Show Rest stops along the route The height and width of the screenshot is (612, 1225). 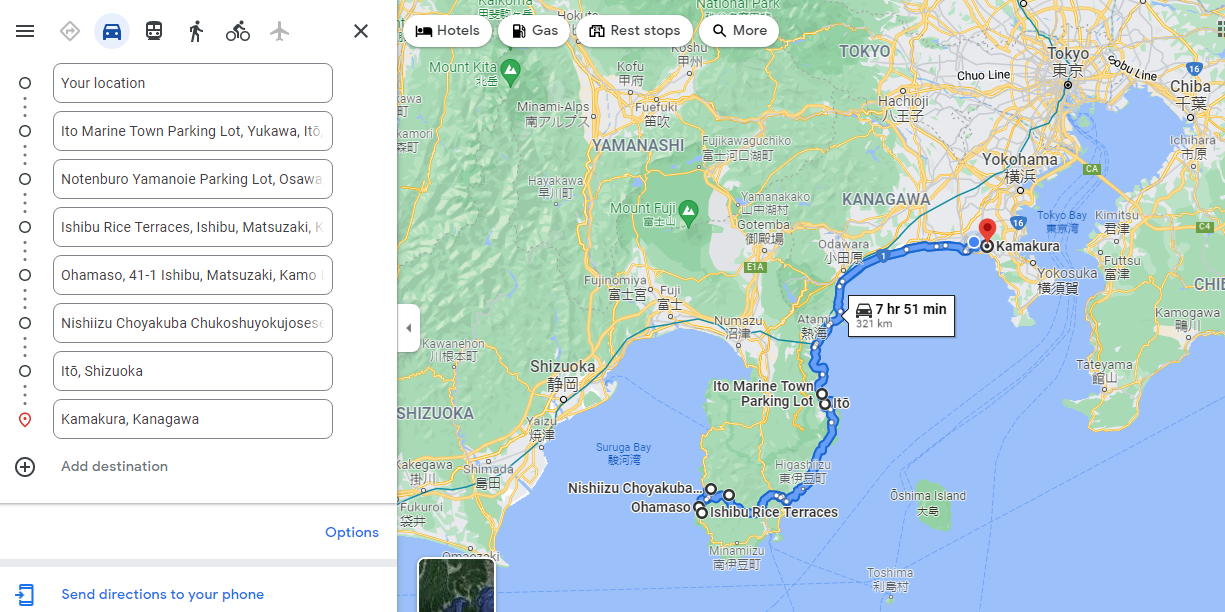tap(634, 31)
